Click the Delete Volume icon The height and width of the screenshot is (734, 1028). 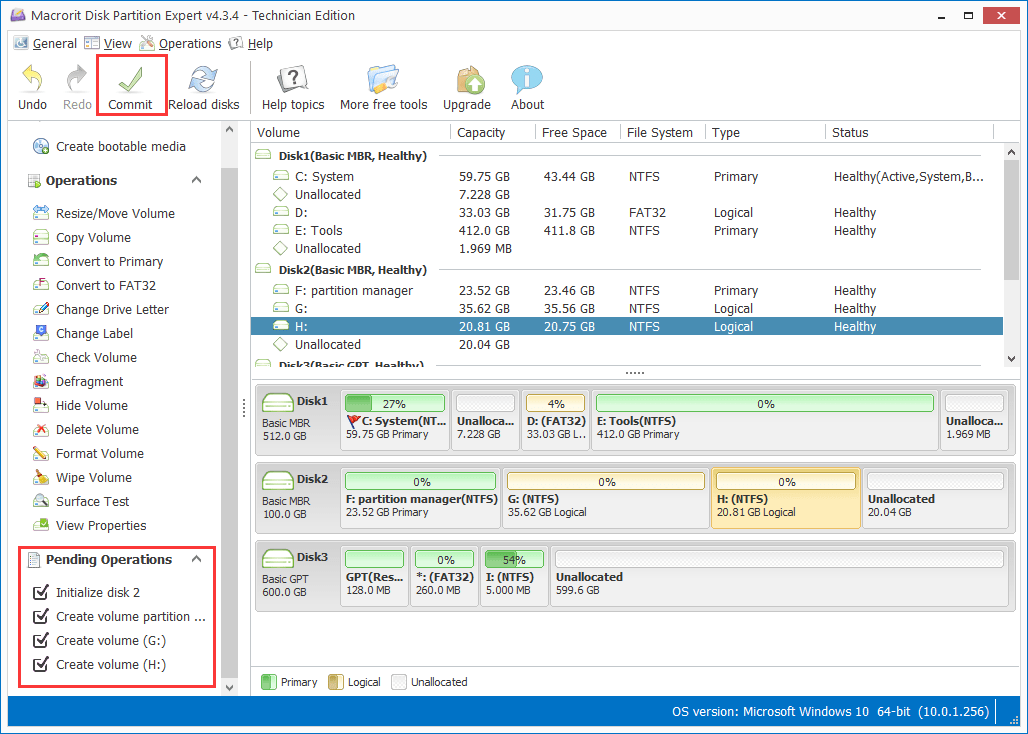pos(41,429)
